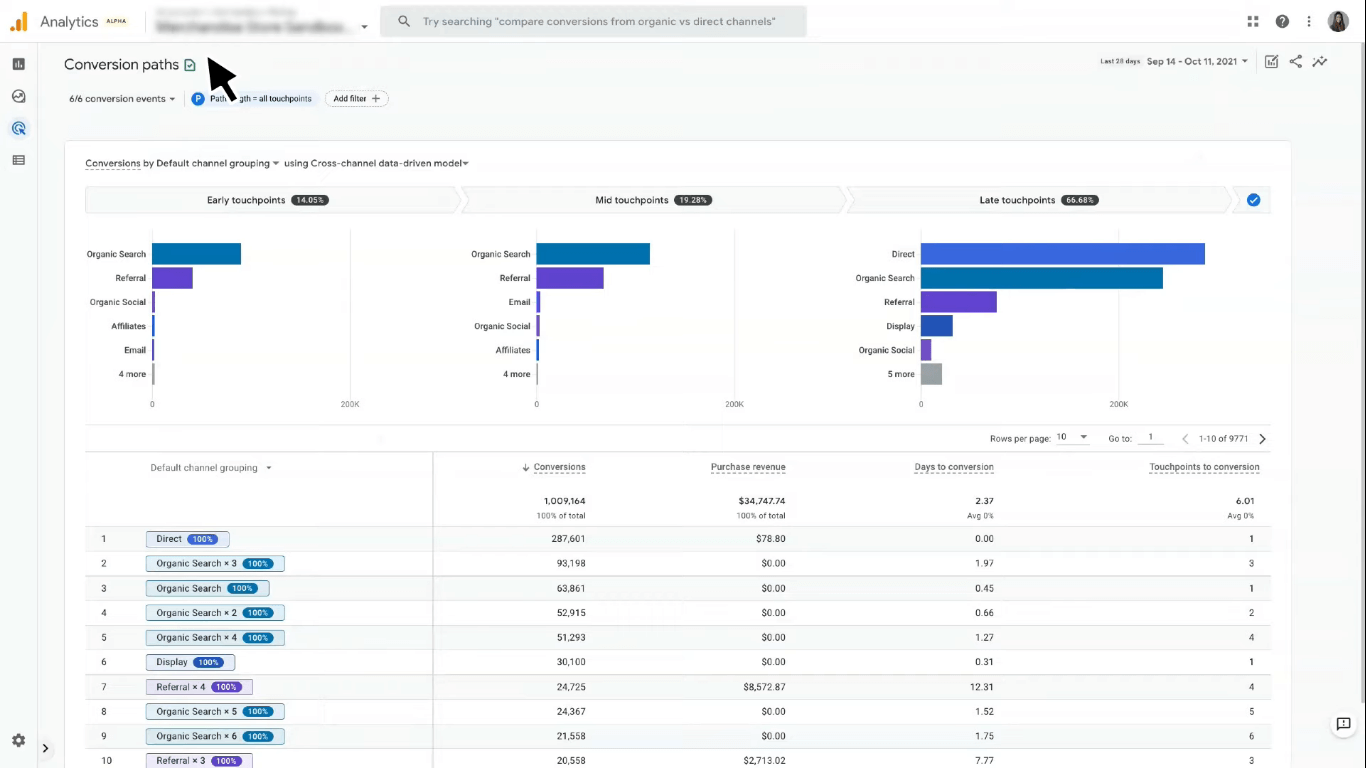Expand the Default channel grouping dropdown
This screenshot has width=1366, height=768.
tap(210, 467)
